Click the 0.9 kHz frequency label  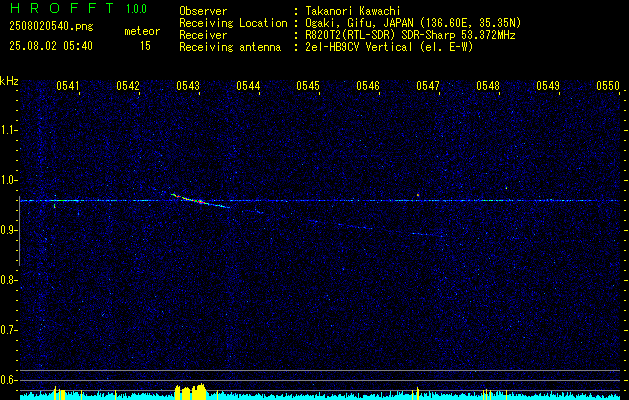8,230
